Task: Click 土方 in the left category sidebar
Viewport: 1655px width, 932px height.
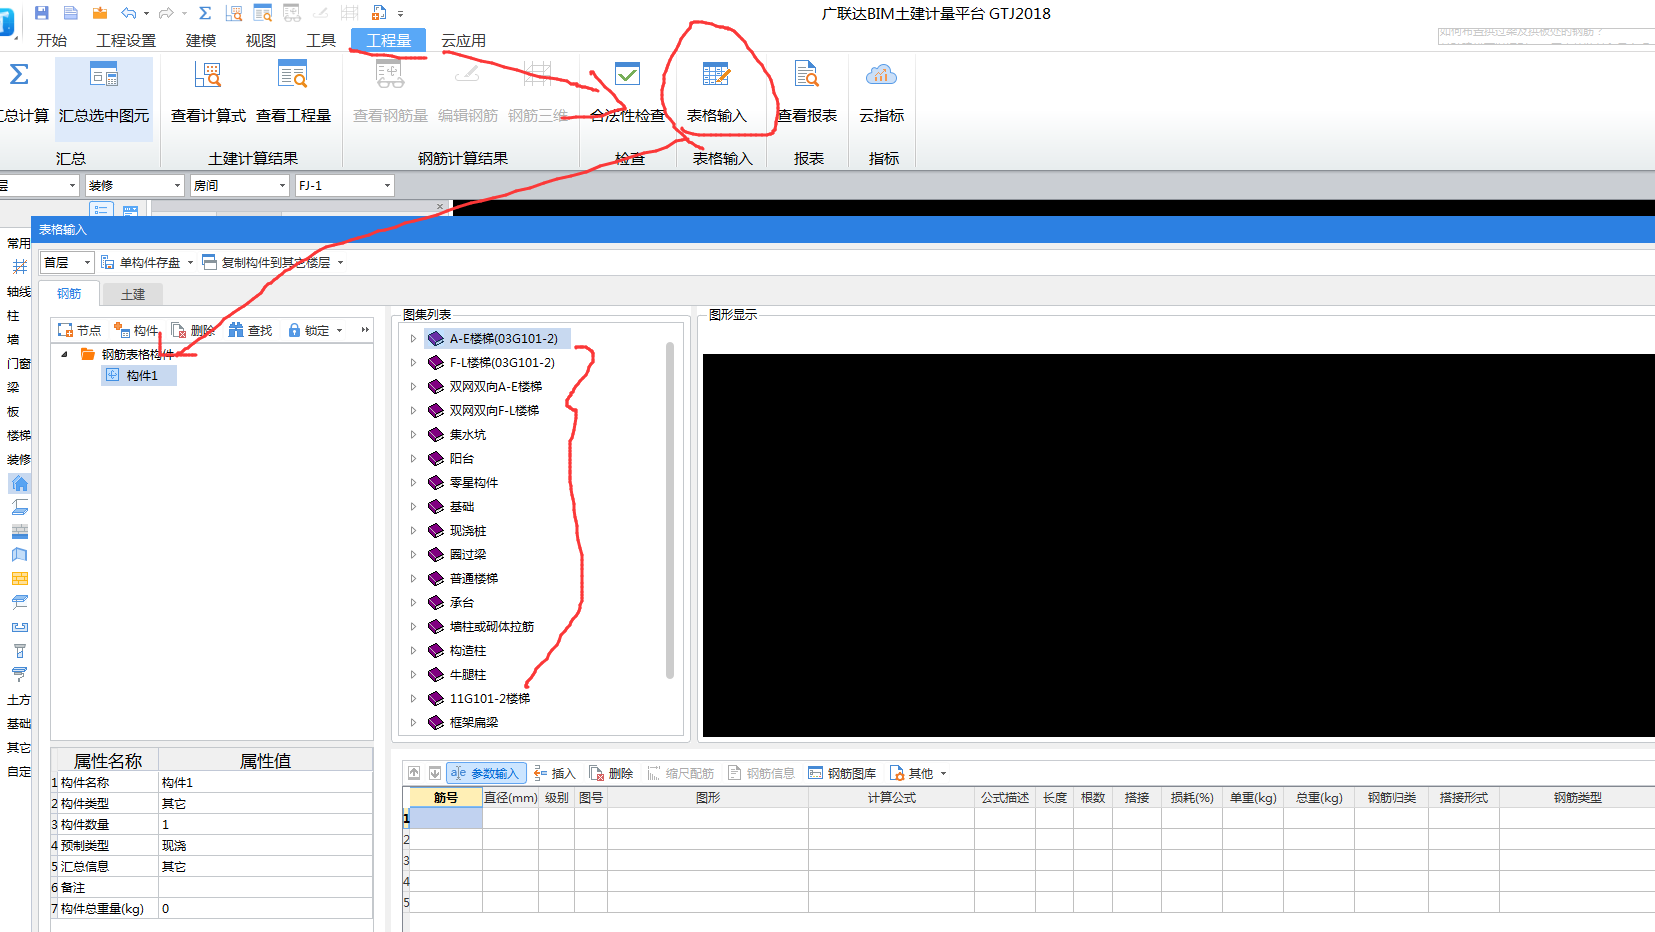Action: click(19, 700)
